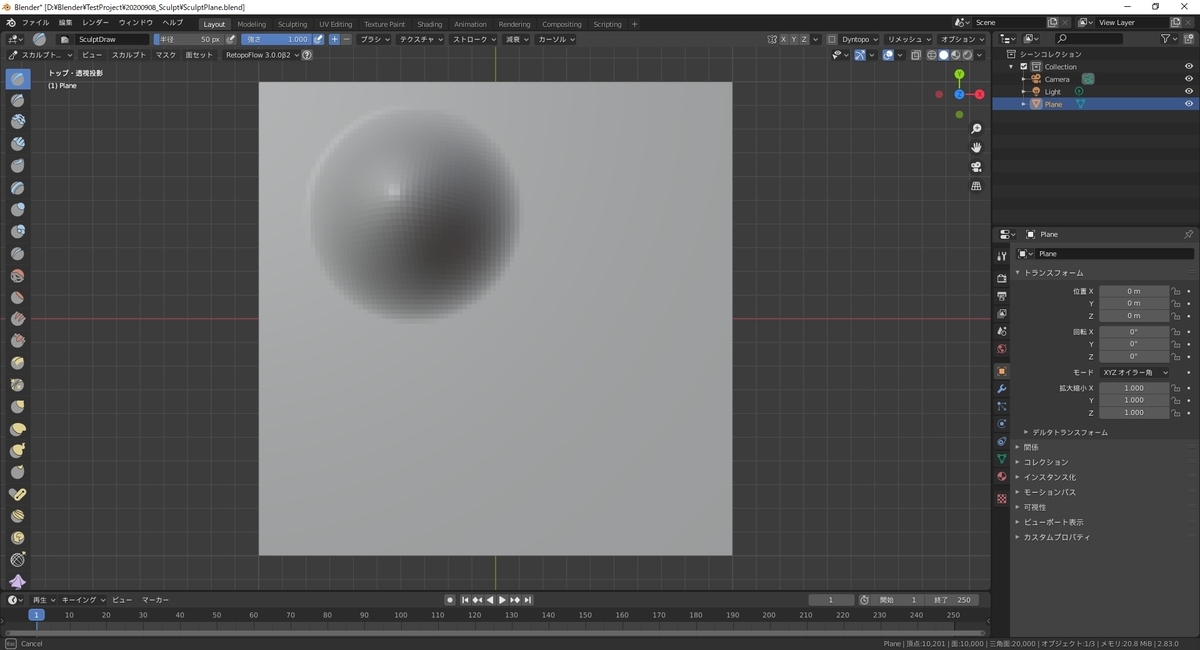Open the Object Constraints tab icon
This screenshot has height=650, width=1200.
(x=1001, y=441)
